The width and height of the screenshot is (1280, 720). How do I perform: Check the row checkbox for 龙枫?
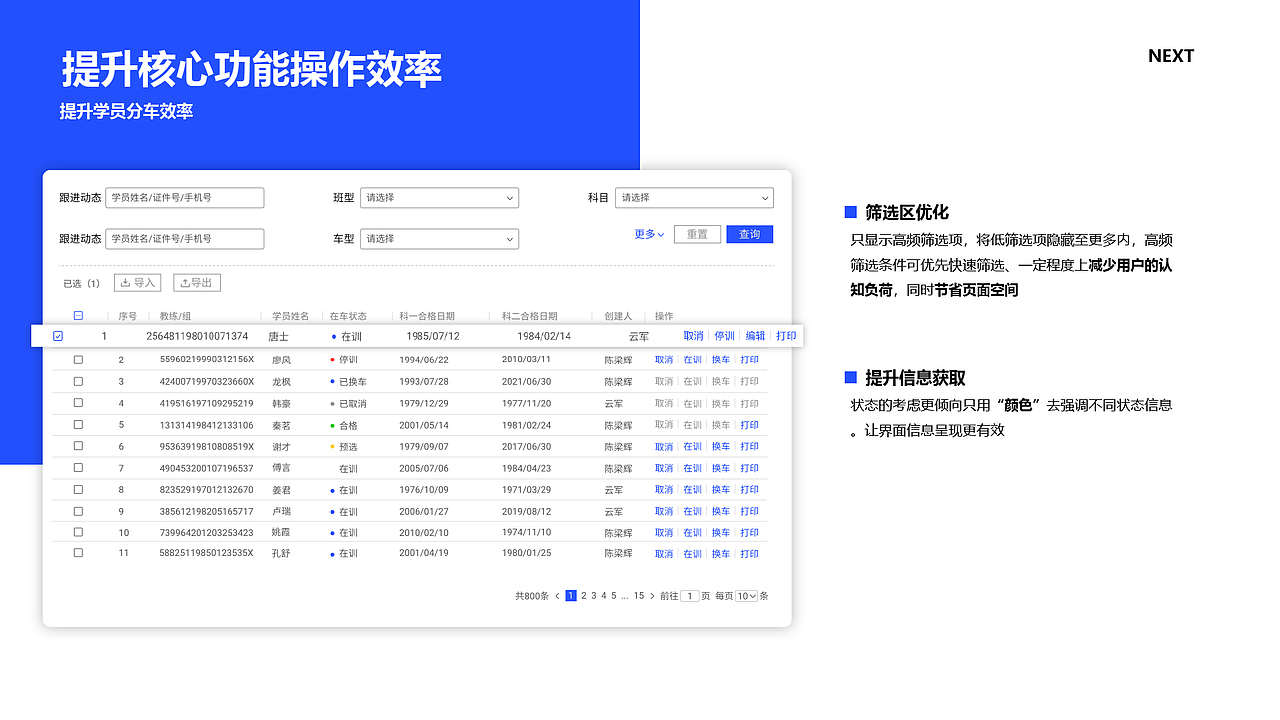[x=78, y=381]
